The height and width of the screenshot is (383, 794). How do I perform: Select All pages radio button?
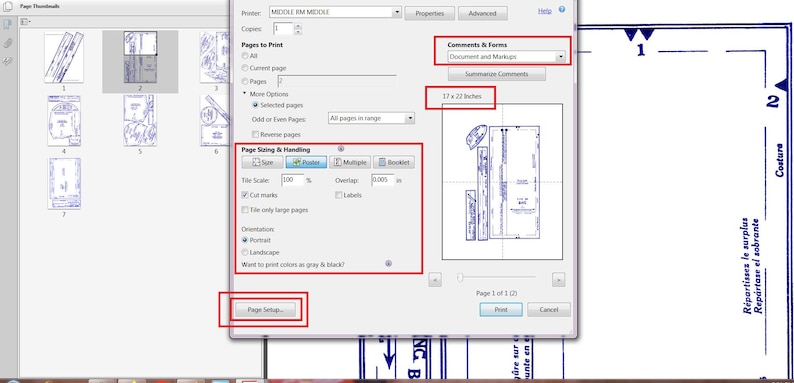click(x=245, y=56)
